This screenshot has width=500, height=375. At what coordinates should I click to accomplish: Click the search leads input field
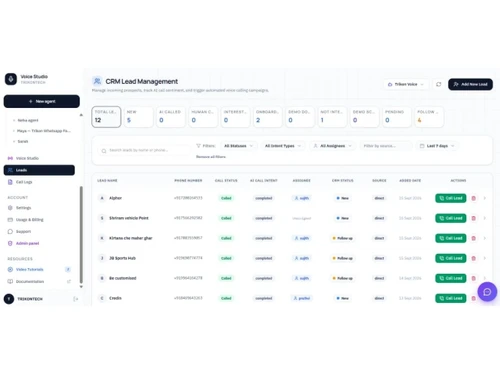143,150
